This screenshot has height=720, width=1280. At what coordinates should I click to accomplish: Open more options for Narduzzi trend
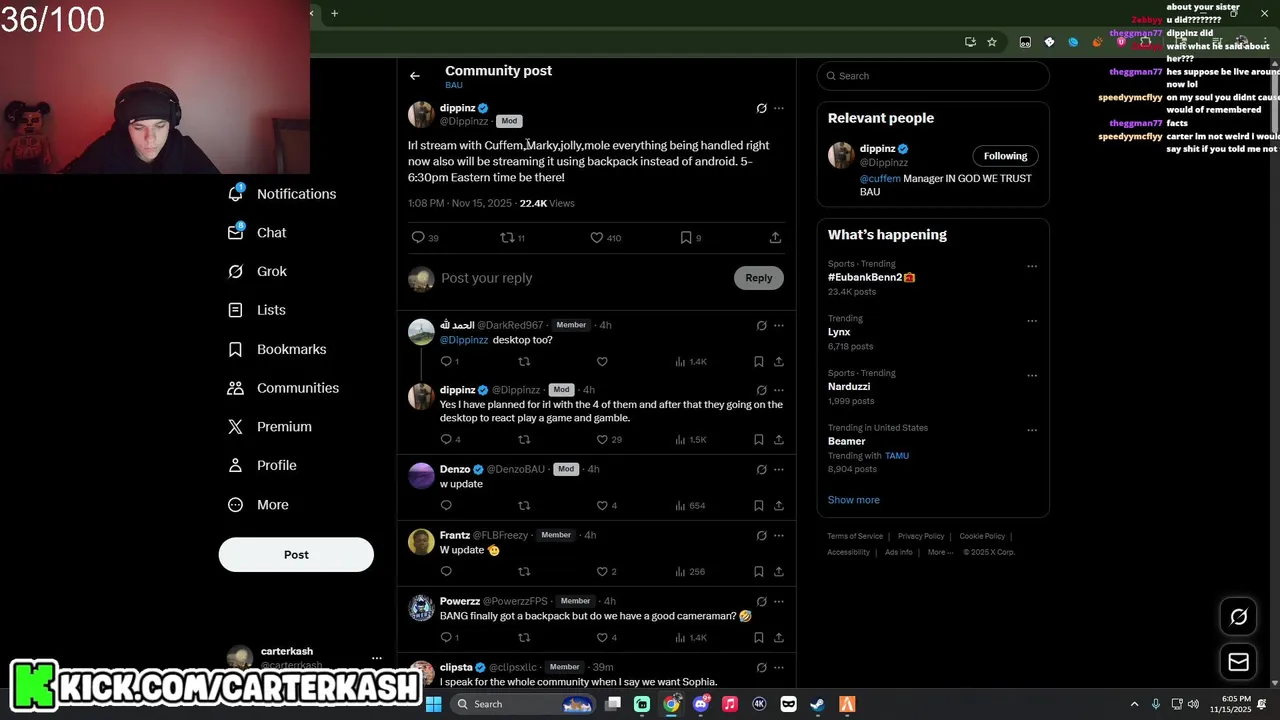[x=1032, y=376]
